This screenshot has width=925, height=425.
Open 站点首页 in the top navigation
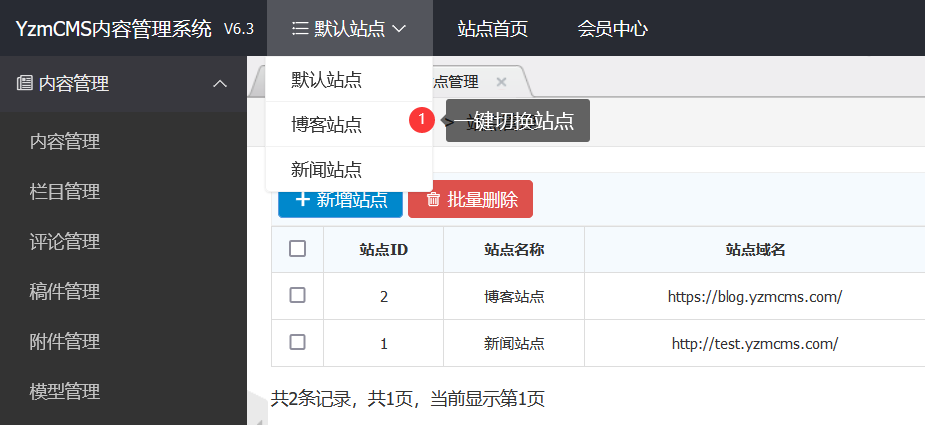click(x=492, y=29)
